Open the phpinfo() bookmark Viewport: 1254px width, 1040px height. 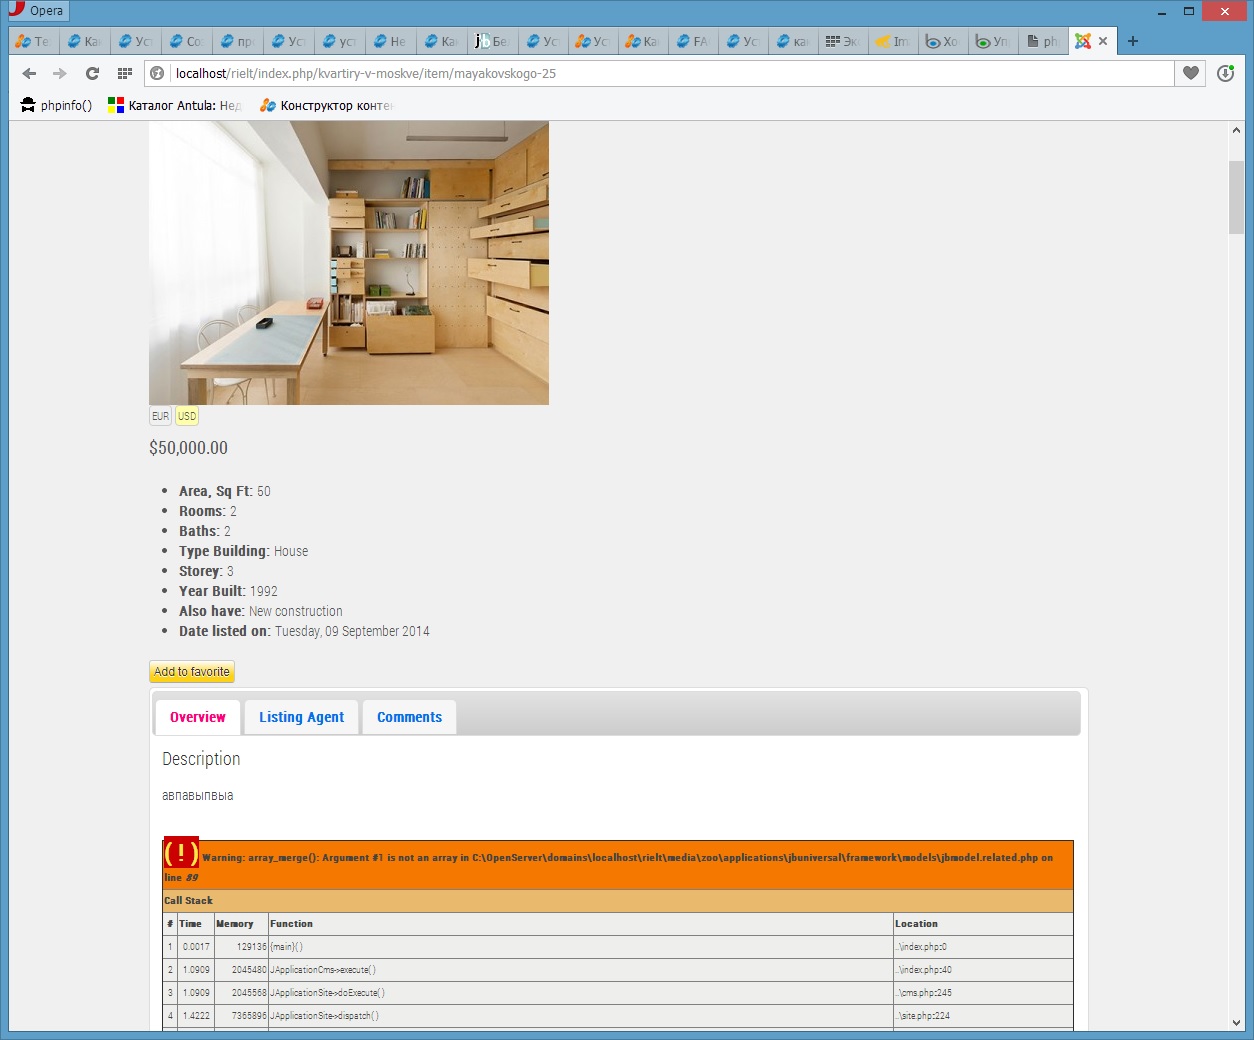click(x=56, y=105)
